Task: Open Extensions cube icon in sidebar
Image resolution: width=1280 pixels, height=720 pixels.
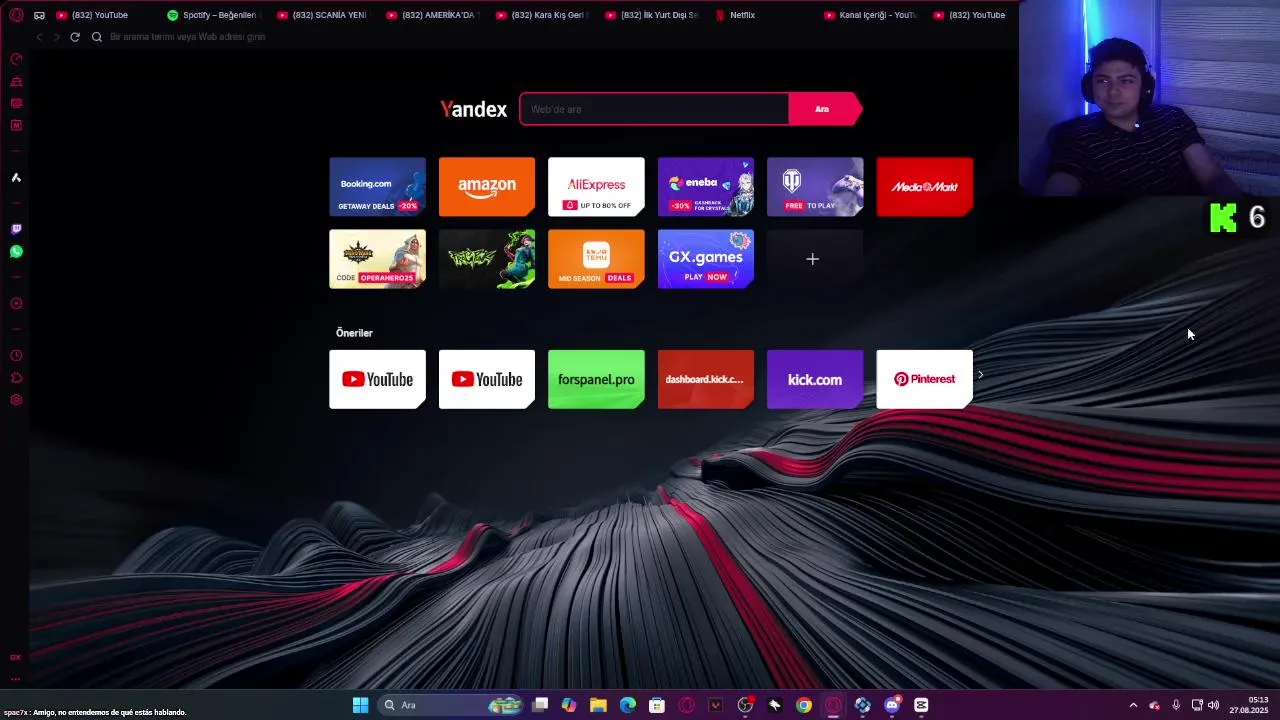Action: coord(16,378)
